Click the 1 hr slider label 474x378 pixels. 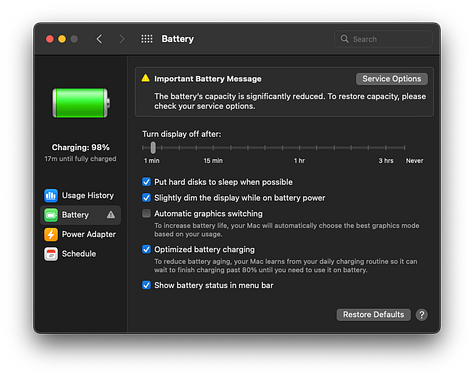[x=299, y=161]
